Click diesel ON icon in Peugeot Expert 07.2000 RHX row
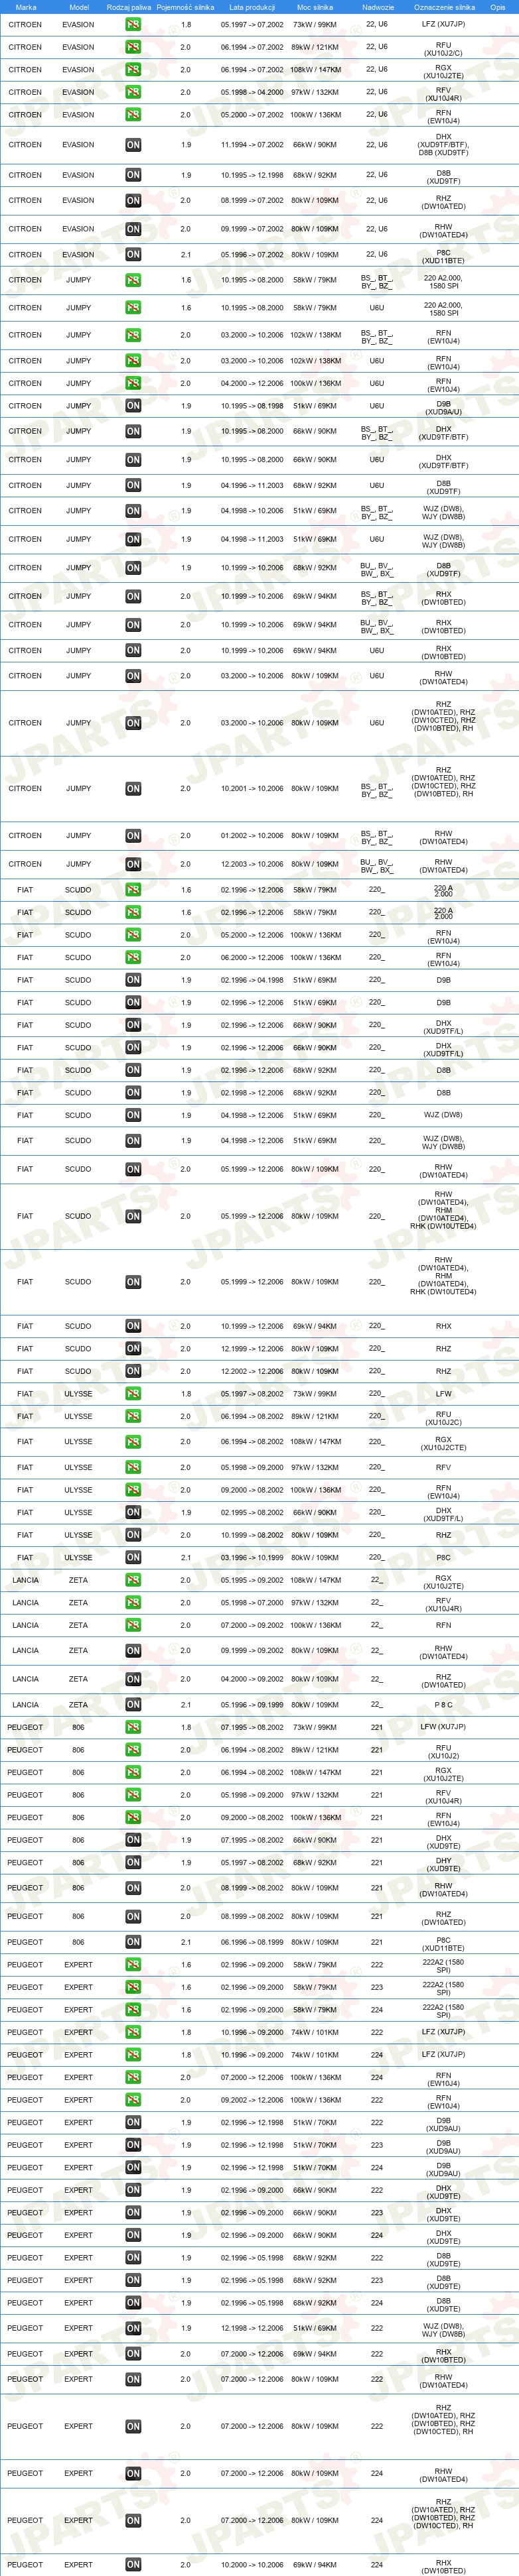This screenshot has width=519, height=2576. [133, 2354]
